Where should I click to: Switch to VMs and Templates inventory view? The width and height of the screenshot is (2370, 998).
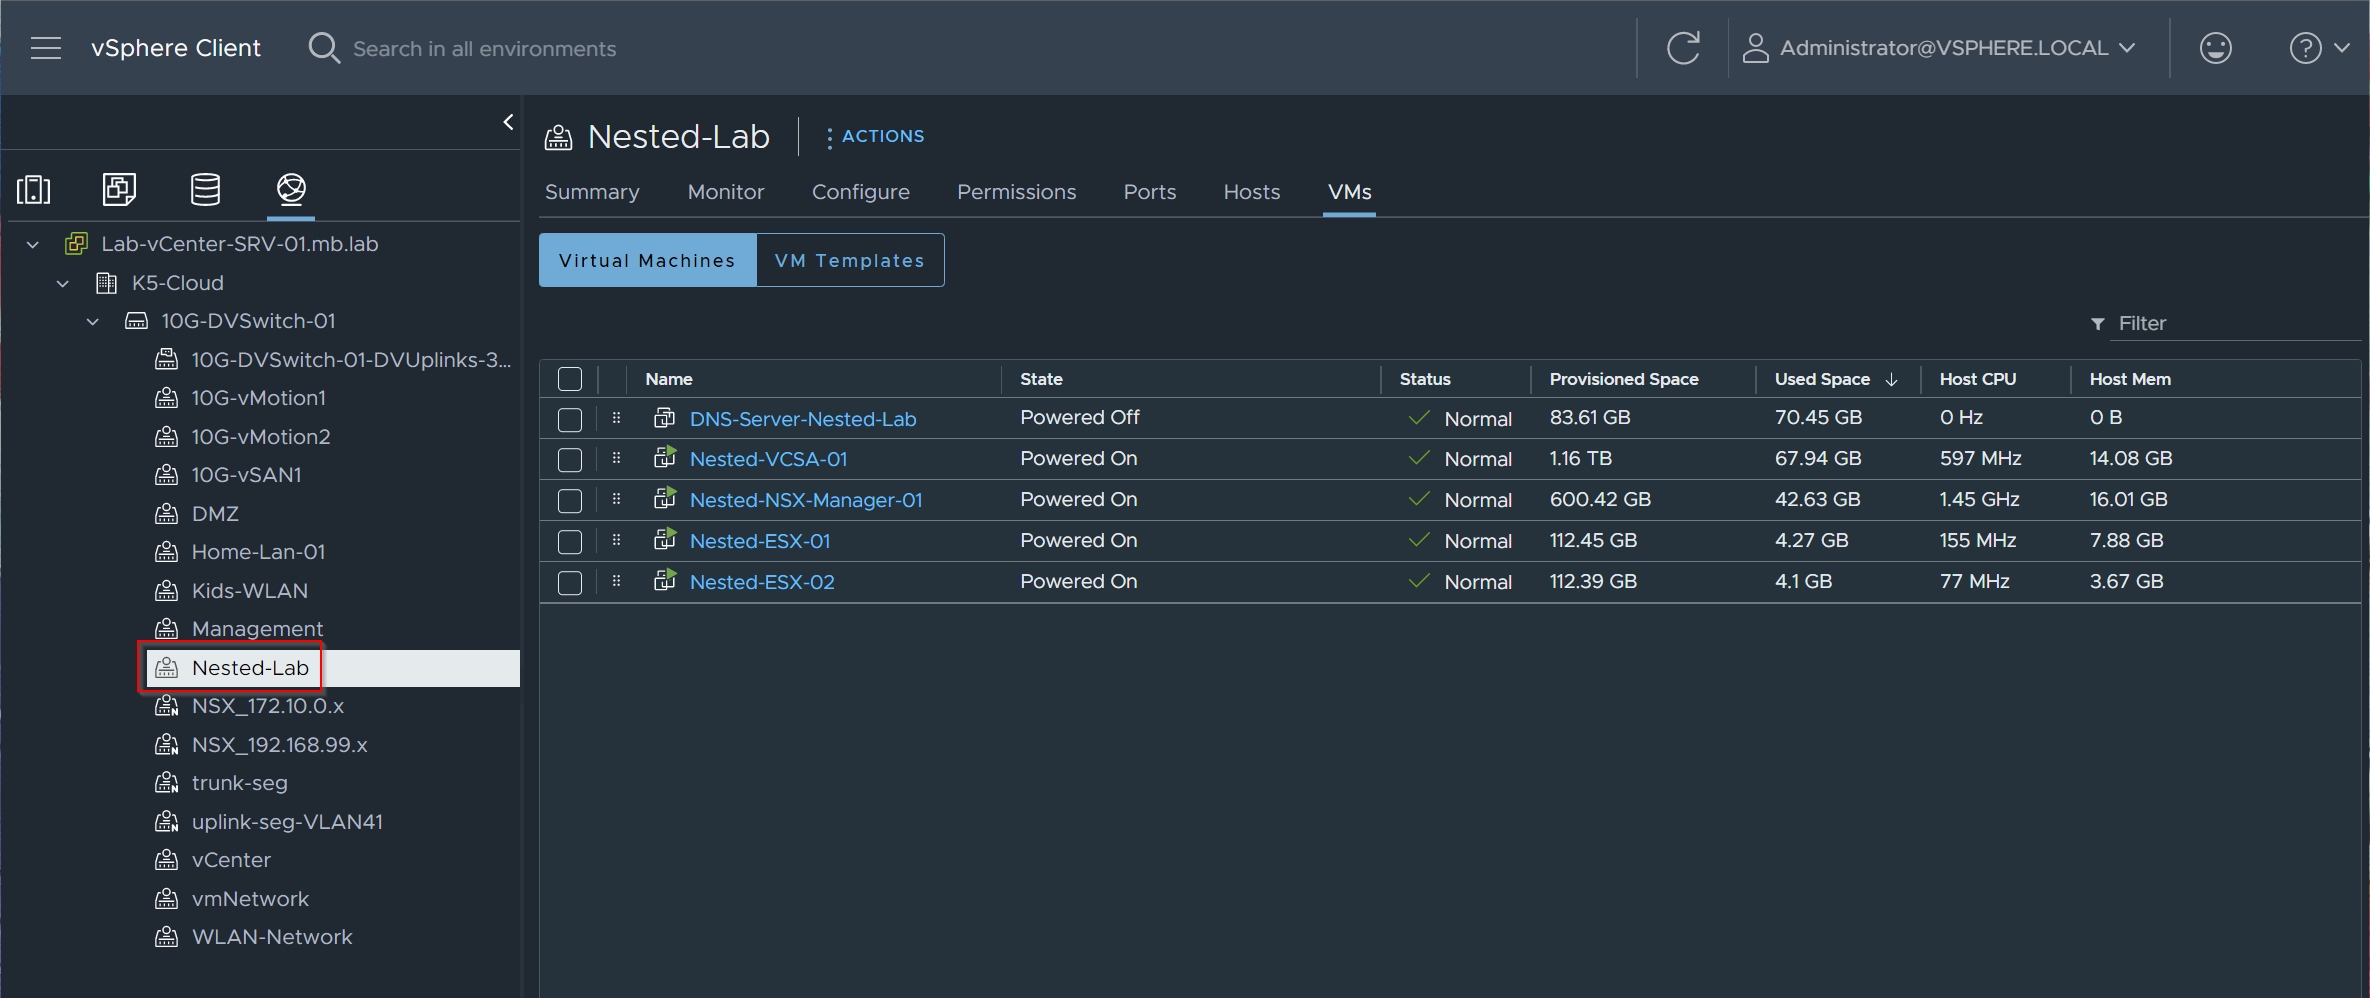click(119, 189)
